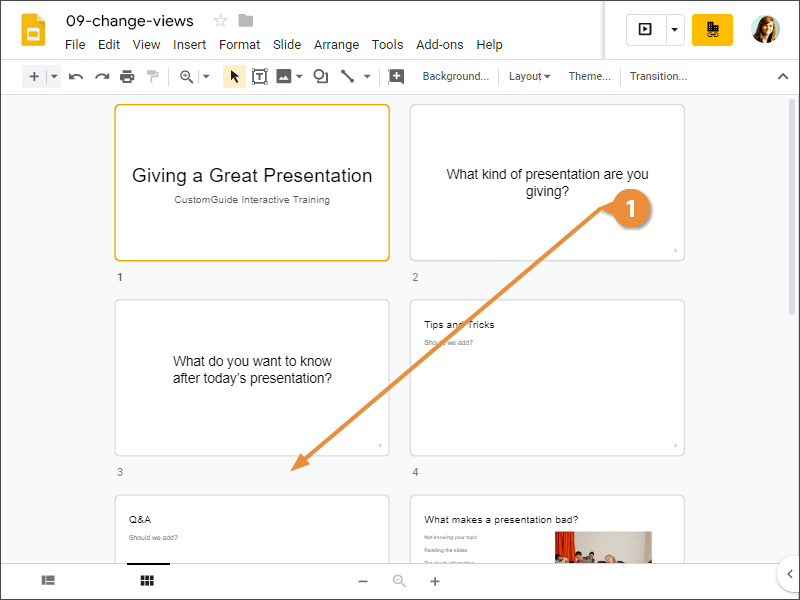Click the Add comment icon
The width and height of the screenshot is (800, 600).
tap(396, 76)
